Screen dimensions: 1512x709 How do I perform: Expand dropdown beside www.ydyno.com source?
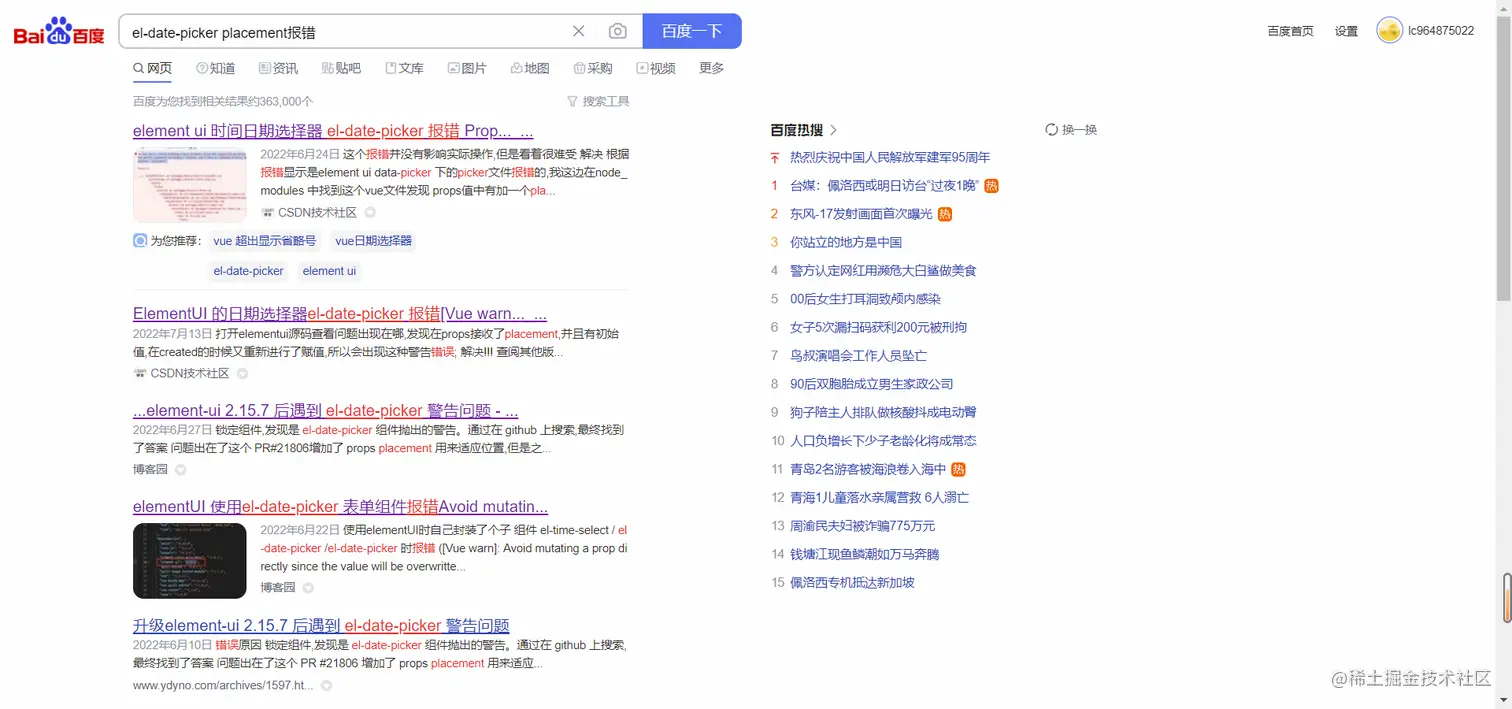[x=326, y=686]
